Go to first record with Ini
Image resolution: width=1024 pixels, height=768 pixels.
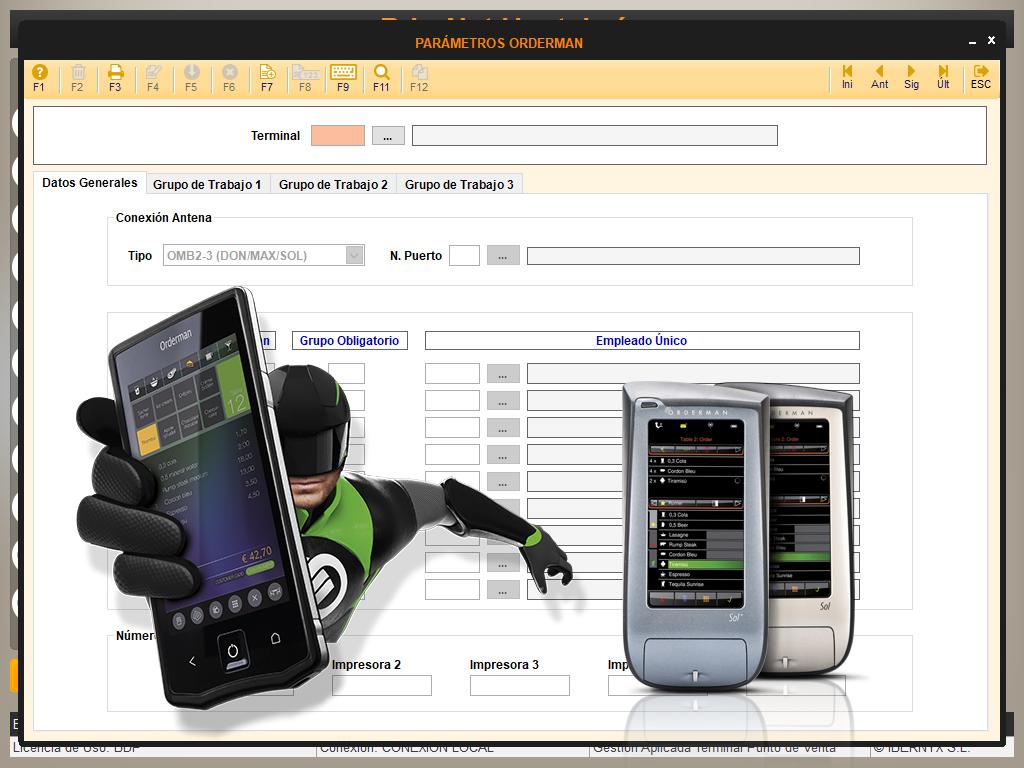pos(847,77)
